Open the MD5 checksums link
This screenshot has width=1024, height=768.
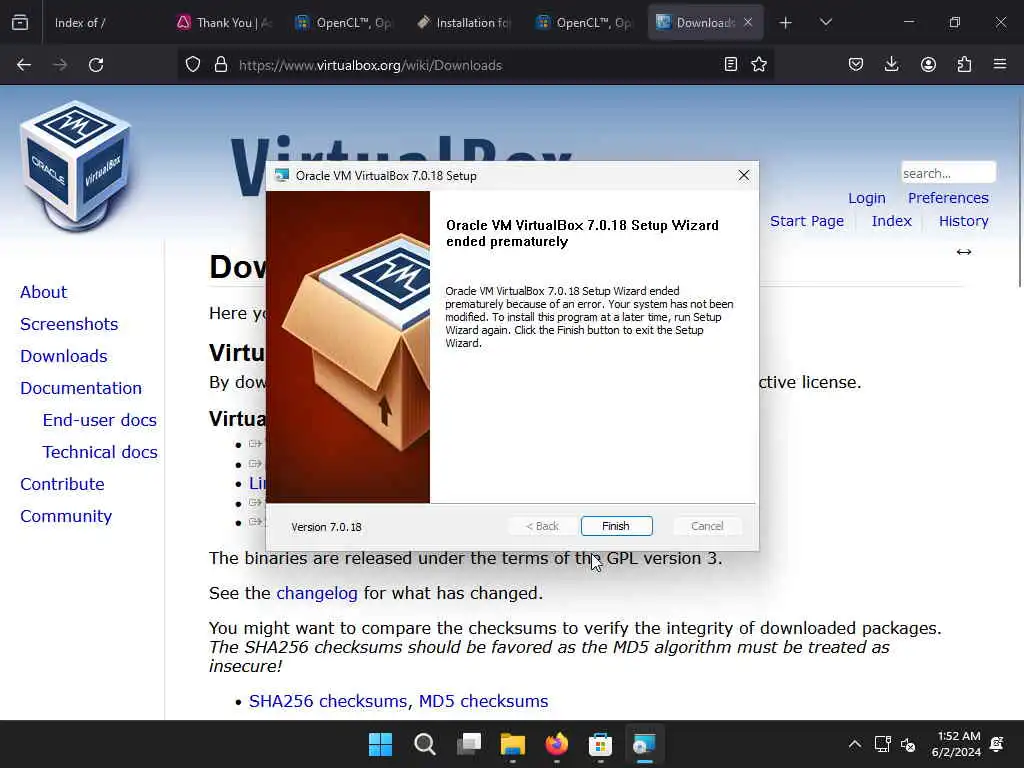click(x=483, y=701)
